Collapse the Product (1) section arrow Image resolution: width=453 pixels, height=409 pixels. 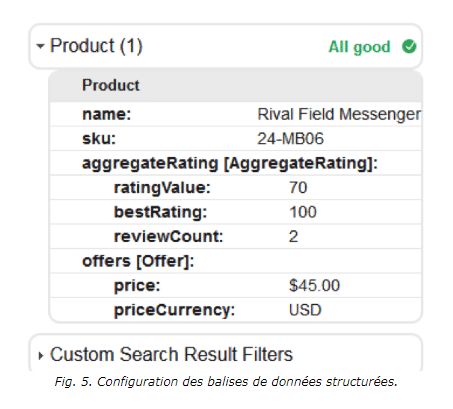(x=40, y=46)
